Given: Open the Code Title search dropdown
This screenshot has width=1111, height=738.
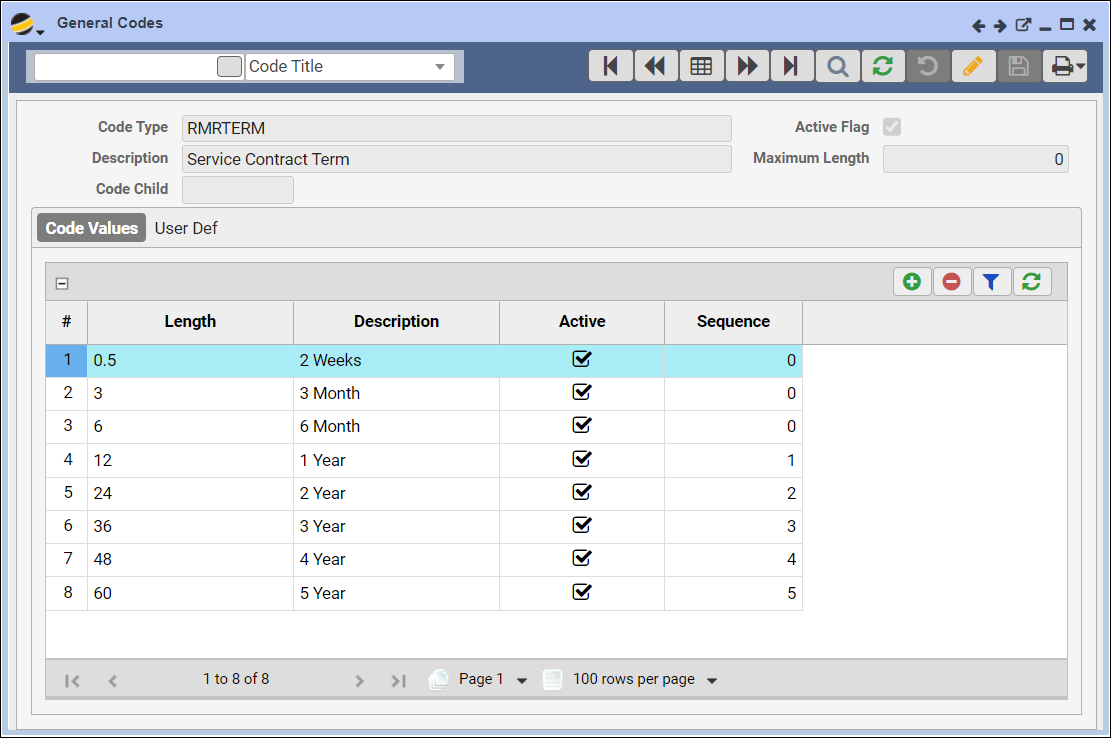Looking at the screenshot, I should (x=439, y=67).
